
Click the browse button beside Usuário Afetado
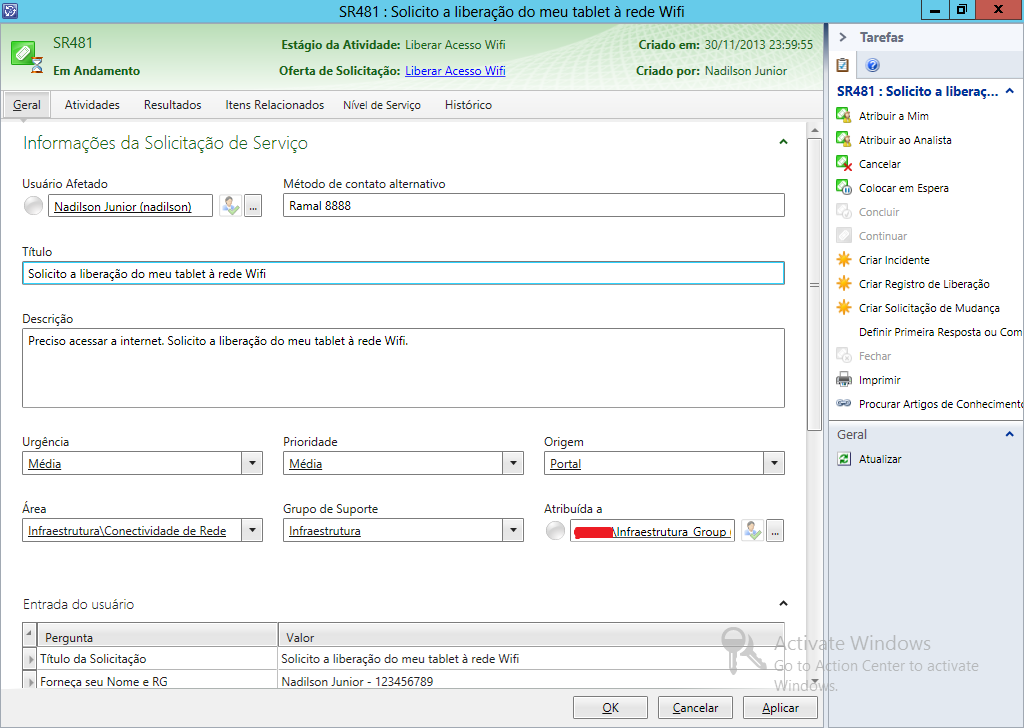pos(253,206)
